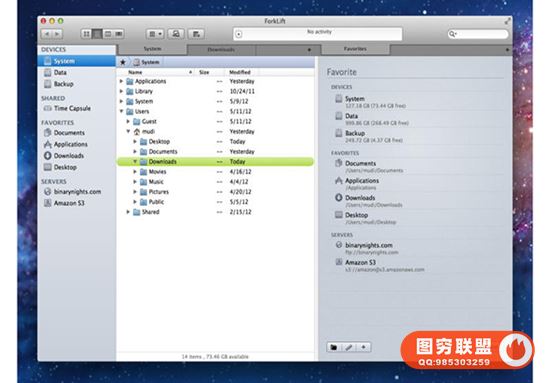Select Data volume in the sidebar
550x383 pixels.
coord(77,73)
